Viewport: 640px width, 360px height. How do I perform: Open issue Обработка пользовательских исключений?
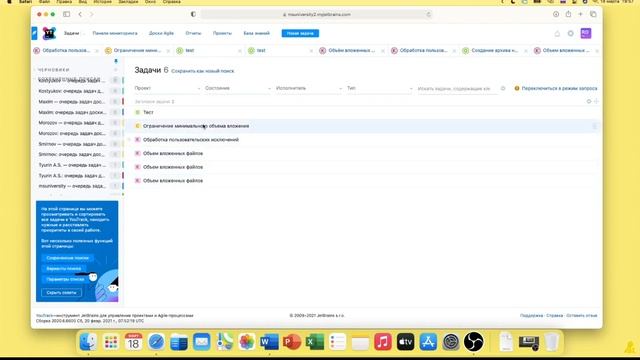pos(191,140)
